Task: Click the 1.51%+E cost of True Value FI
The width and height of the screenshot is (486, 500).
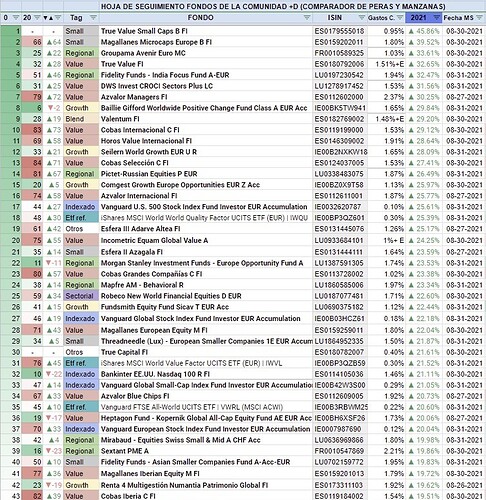Action: pyautogui.click(x=389, y=64)
